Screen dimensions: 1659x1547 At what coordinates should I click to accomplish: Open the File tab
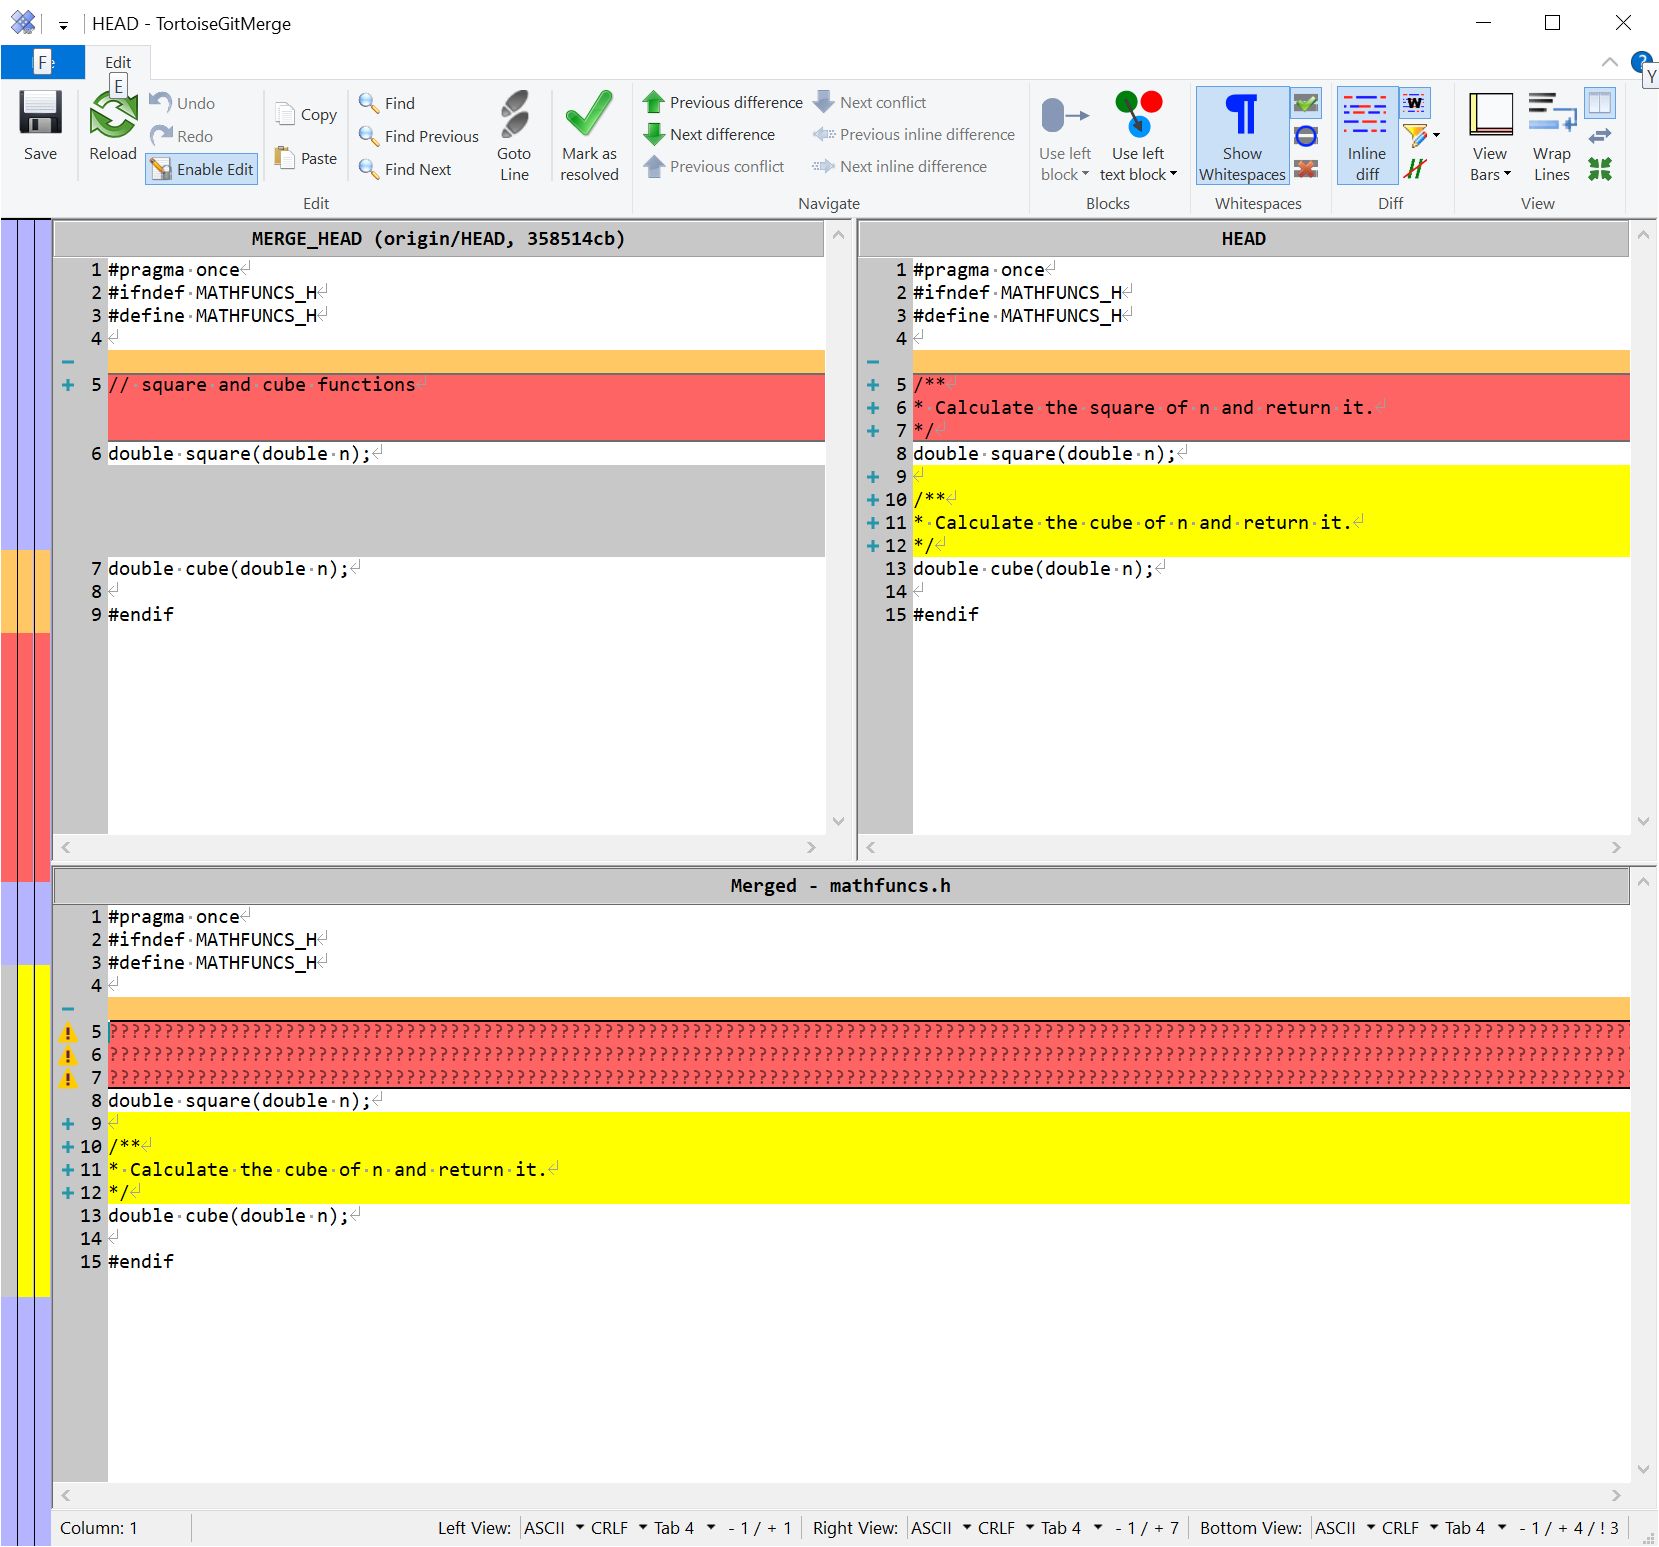tap(42, 62)
